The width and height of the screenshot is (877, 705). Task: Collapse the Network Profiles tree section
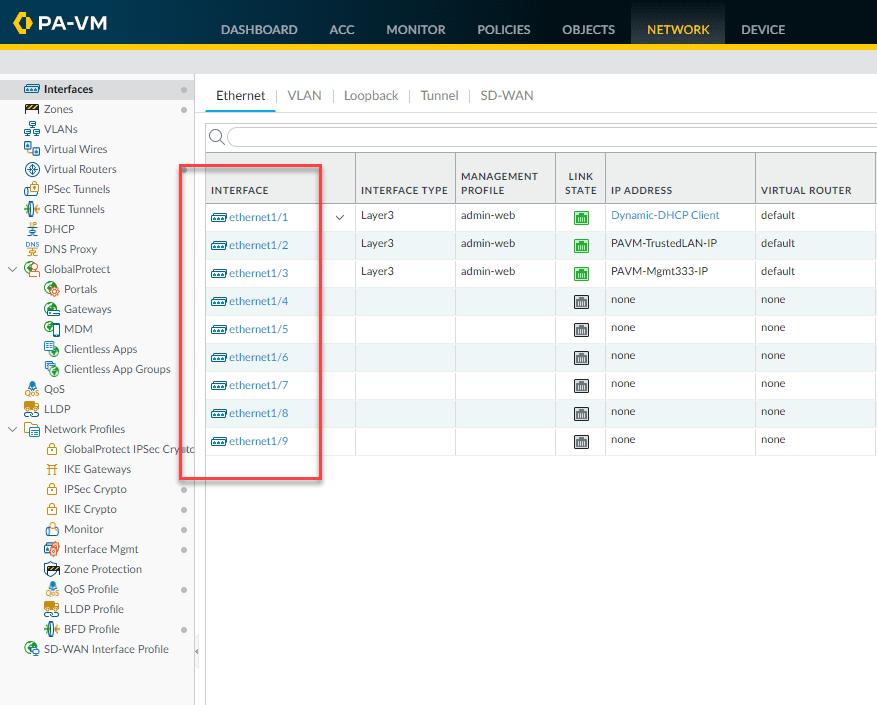coord(11,429)
